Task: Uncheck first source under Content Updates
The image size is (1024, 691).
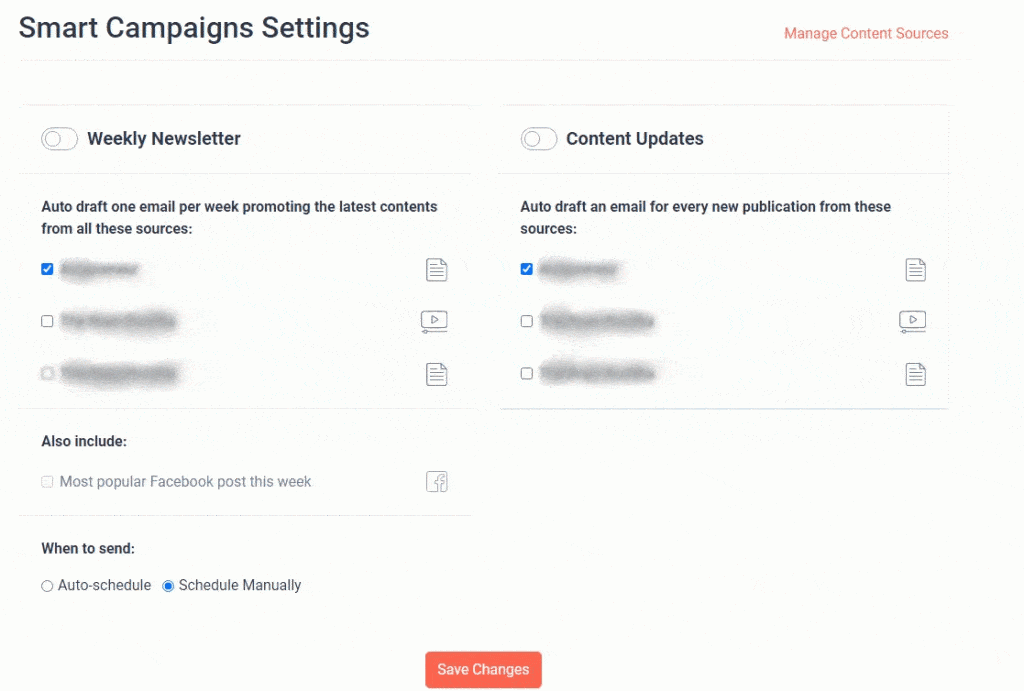Action: (x=527, y=269)
